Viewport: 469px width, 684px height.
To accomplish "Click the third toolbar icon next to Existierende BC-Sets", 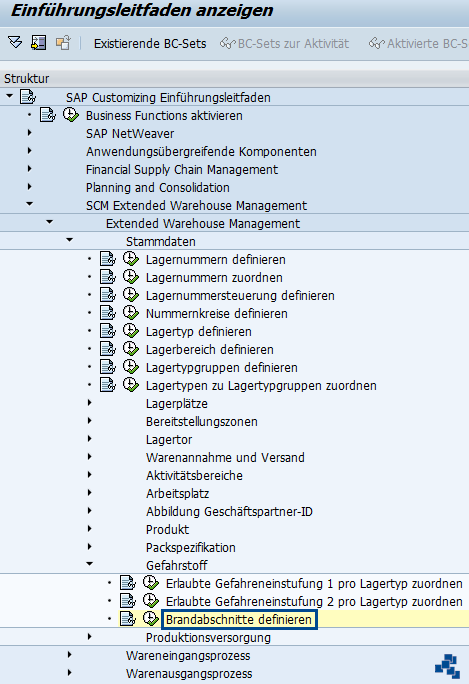I will (63, 43).
